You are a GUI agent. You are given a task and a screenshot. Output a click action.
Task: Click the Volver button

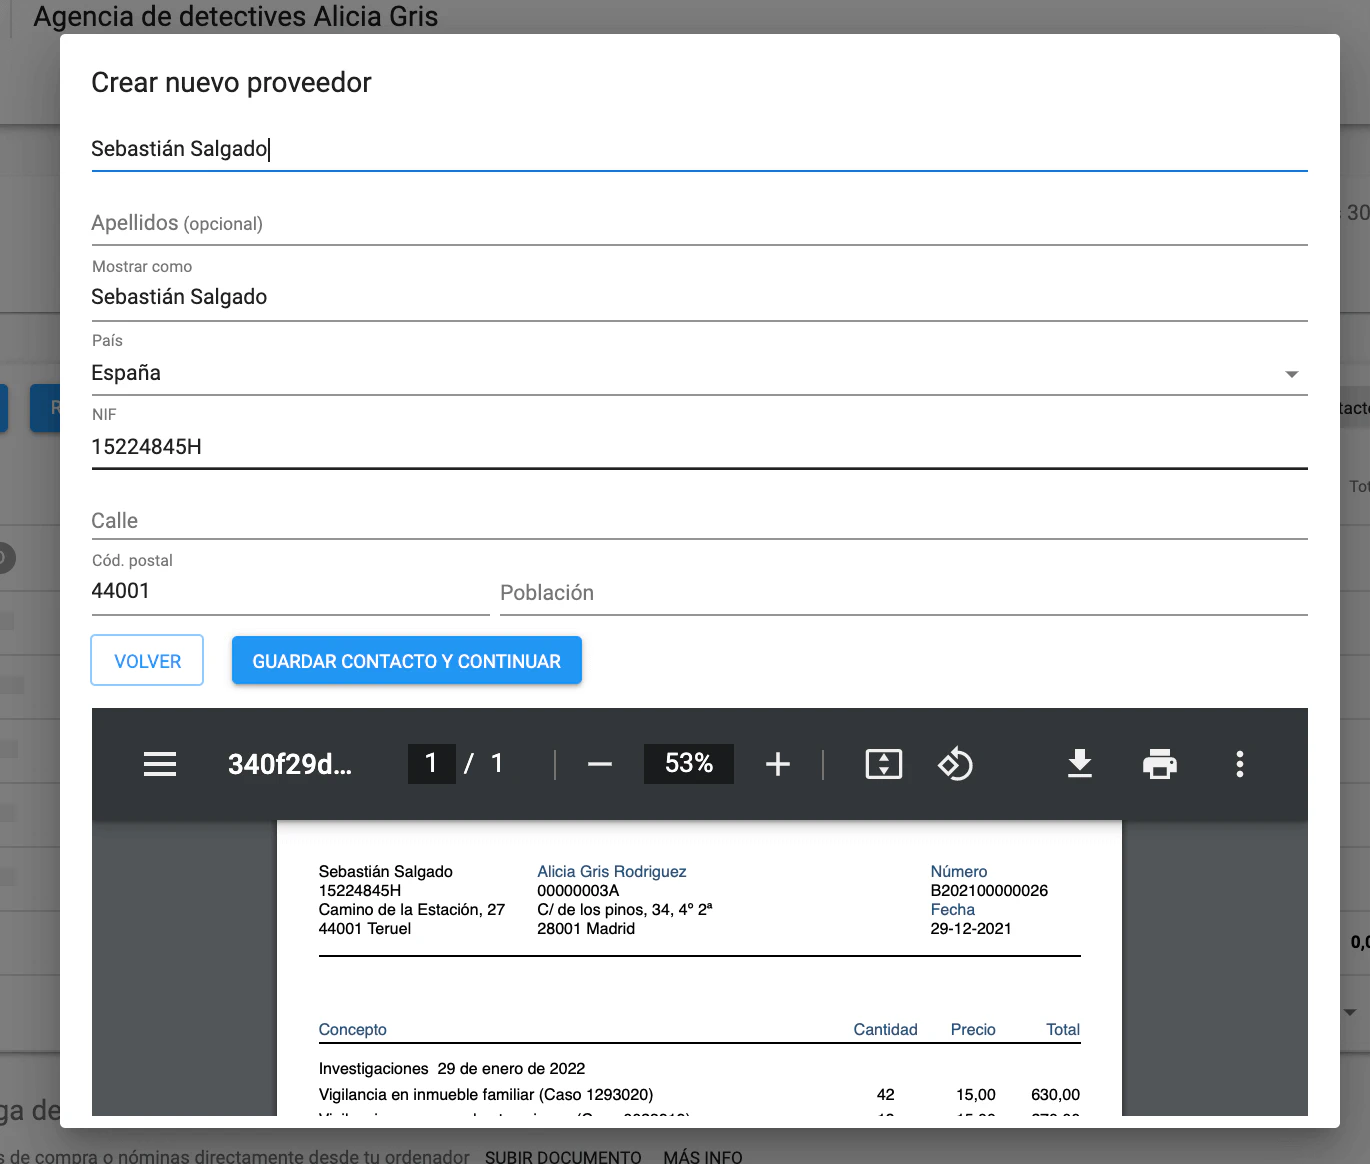coord(147,661)
